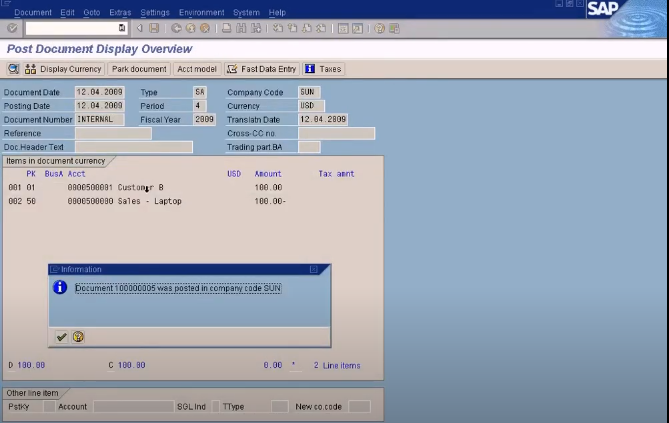Click the New co.code input field
Screen dimensions: 669x423
[359, 406]
